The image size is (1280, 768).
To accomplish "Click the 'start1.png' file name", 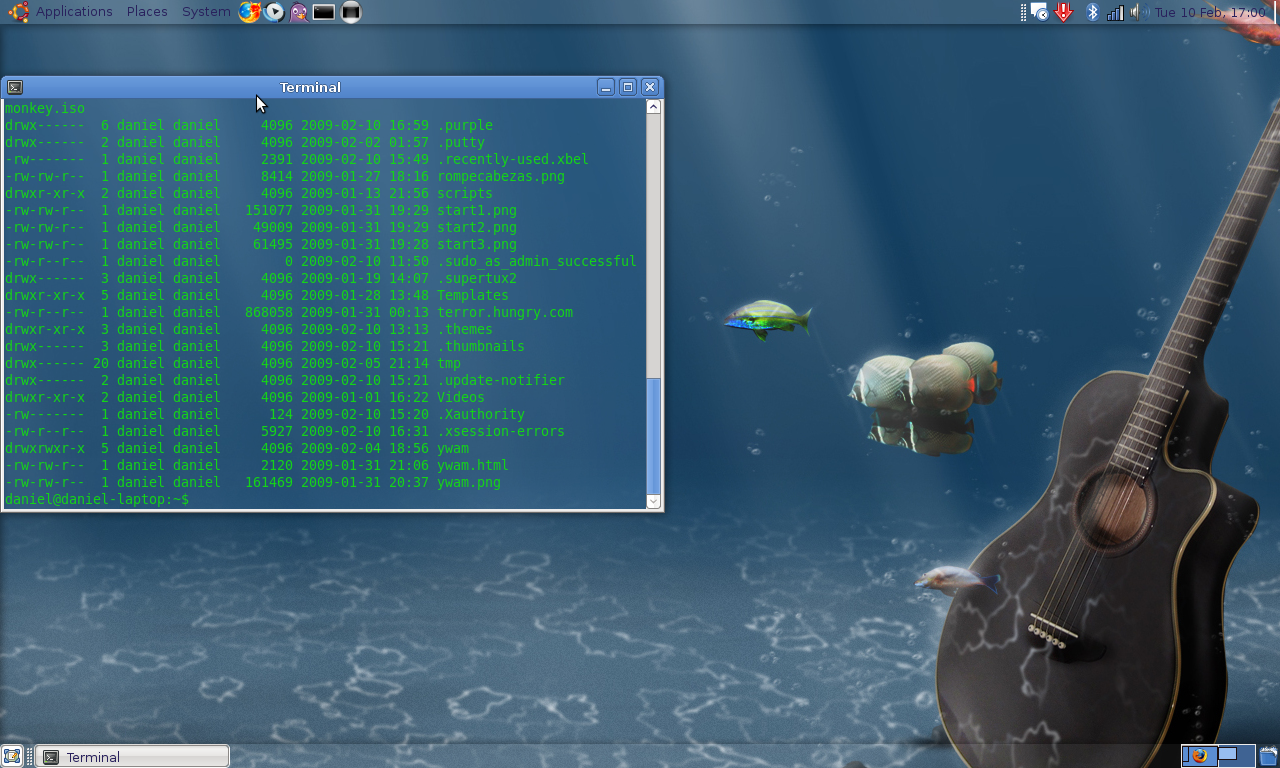I will (477, 210).
